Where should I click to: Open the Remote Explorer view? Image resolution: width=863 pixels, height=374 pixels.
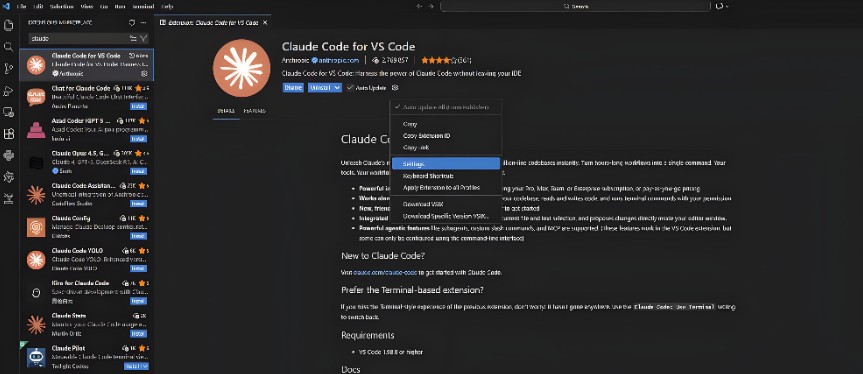tap(8, 112)
